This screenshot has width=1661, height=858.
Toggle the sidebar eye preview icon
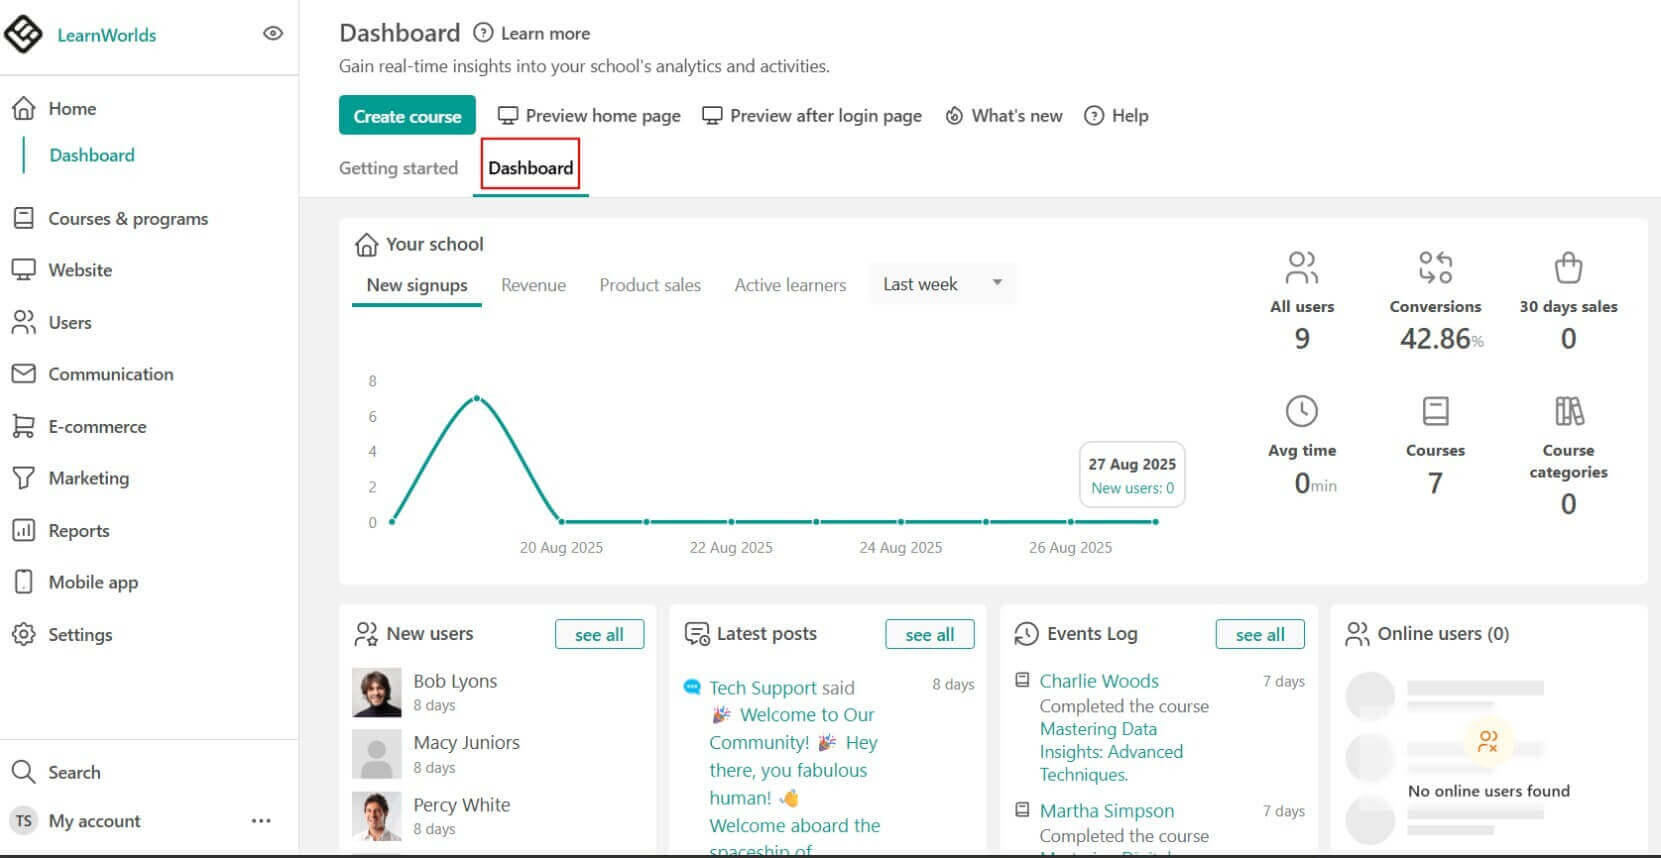tap(273, 33)
